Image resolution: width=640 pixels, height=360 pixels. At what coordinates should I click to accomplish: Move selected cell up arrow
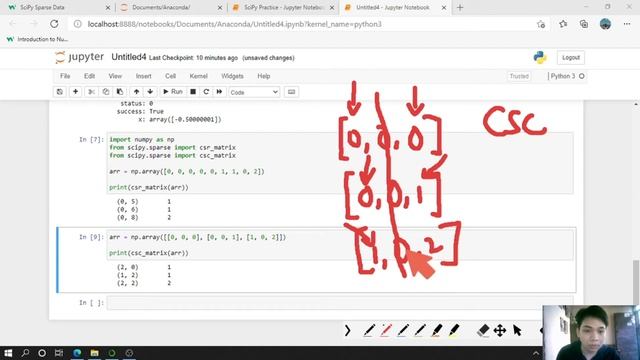coord(136,92)
